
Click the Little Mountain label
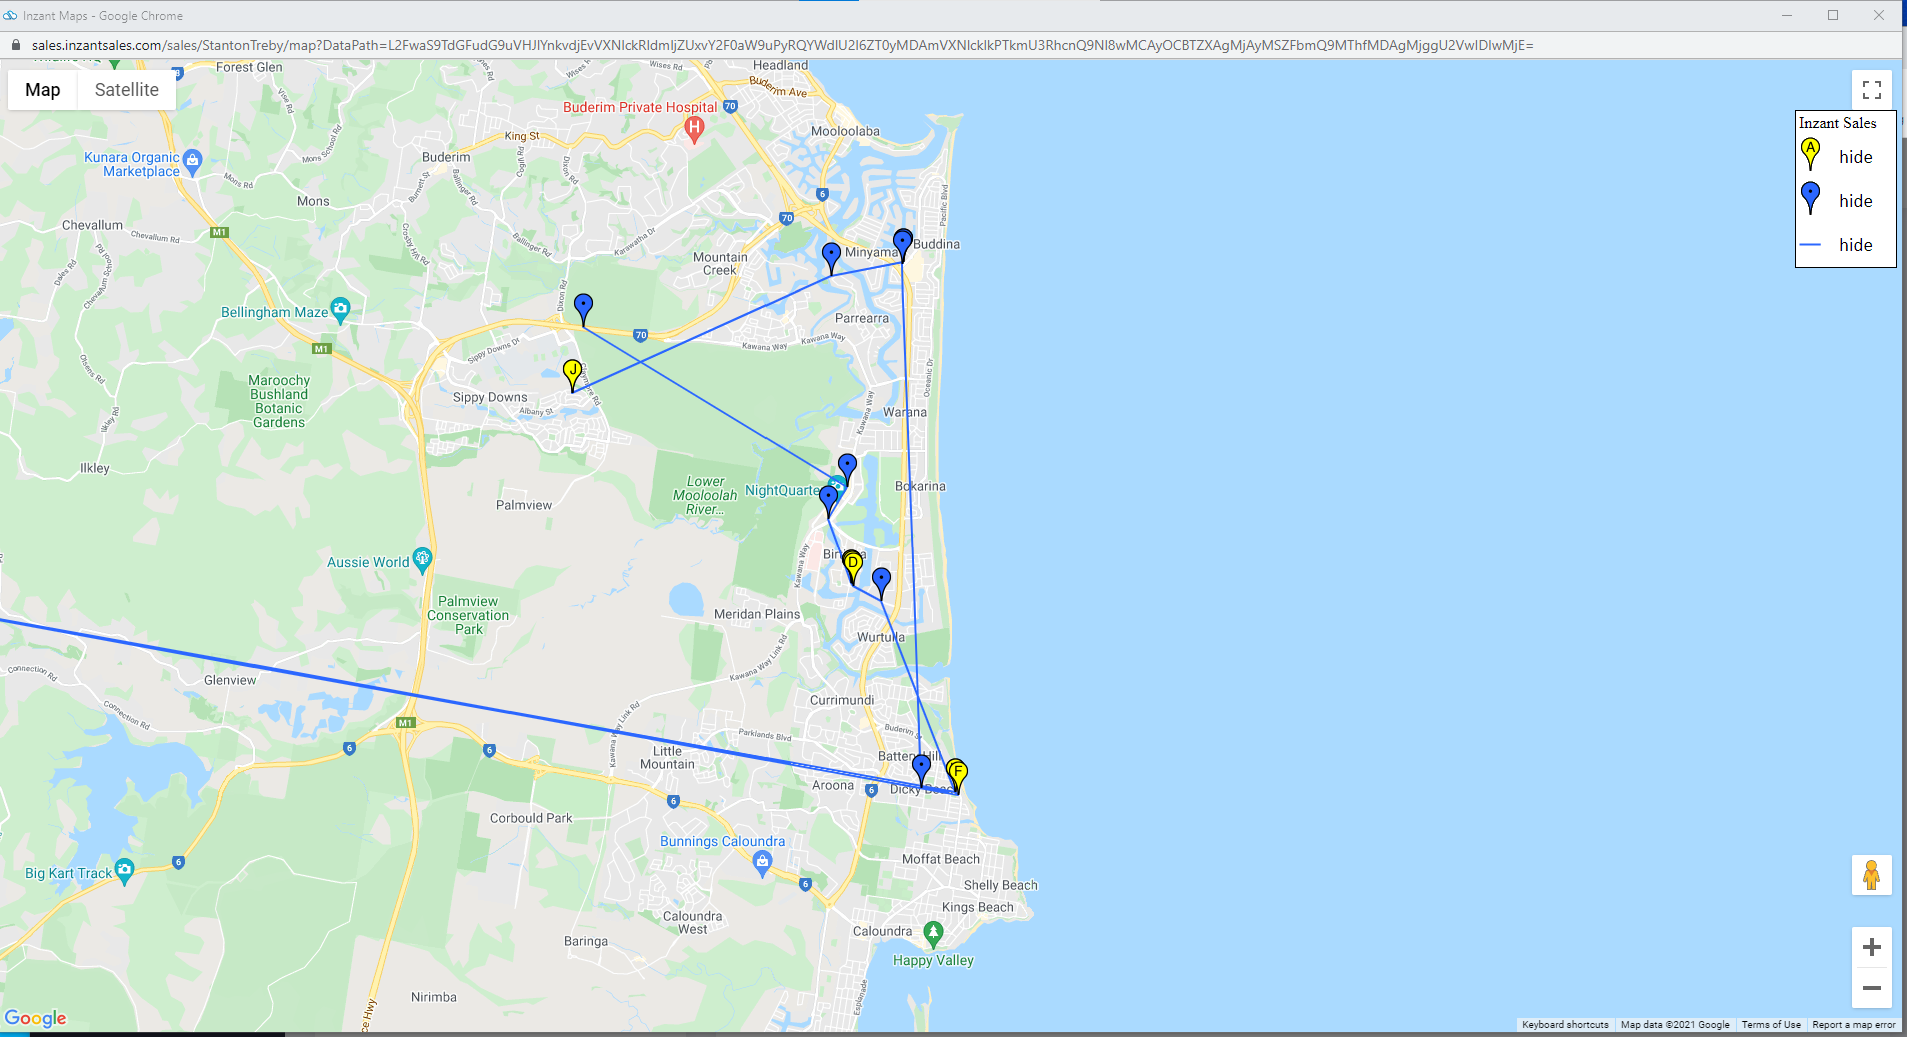(x=667, y=758)
